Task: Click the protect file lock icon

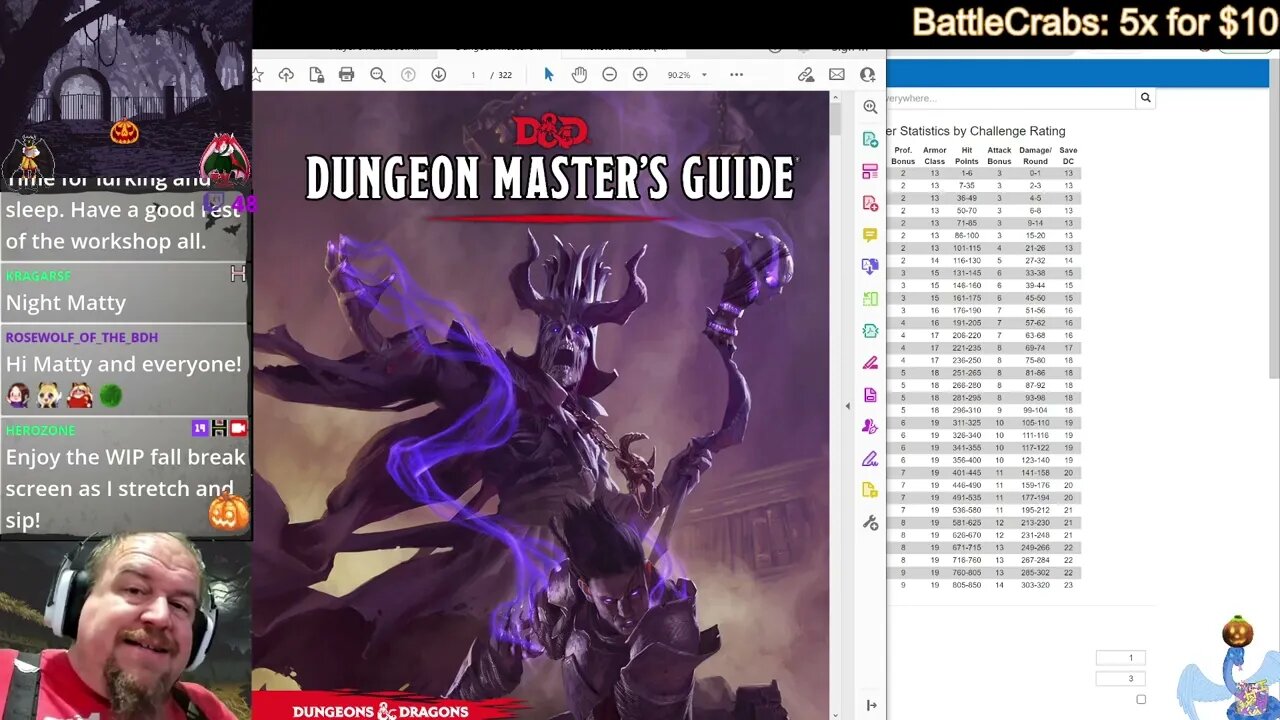Action: (x=316, y=75)
